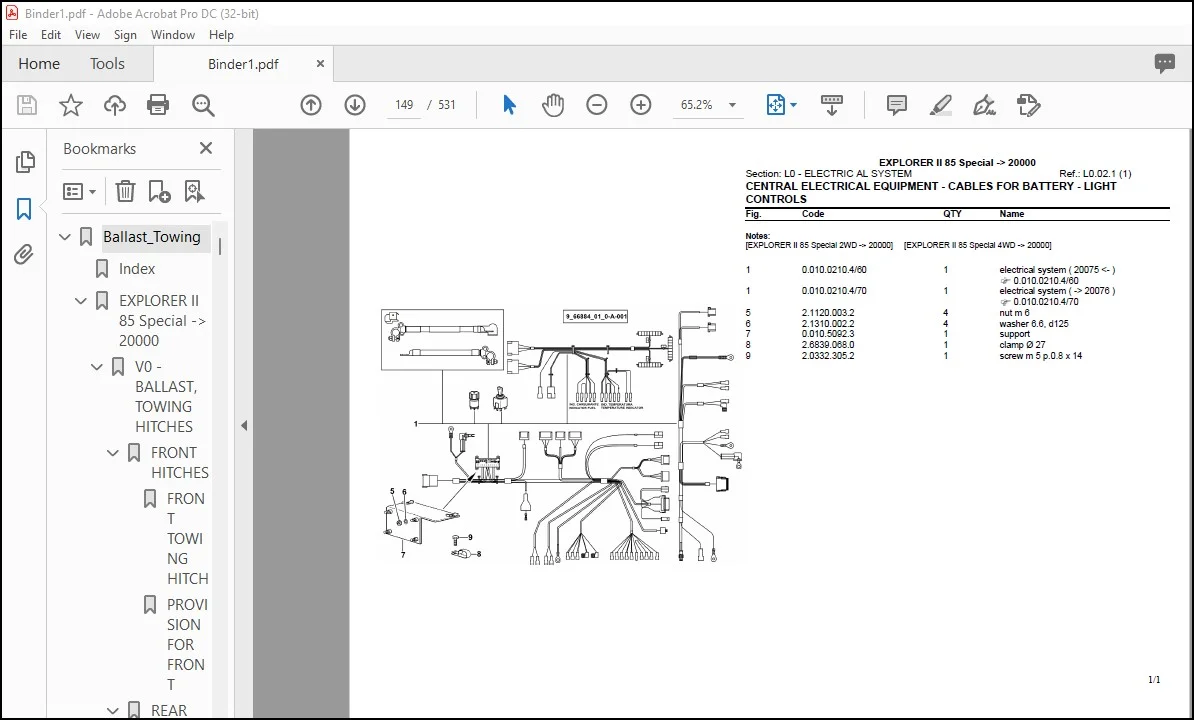Open the Edit menu

point(51,34)
